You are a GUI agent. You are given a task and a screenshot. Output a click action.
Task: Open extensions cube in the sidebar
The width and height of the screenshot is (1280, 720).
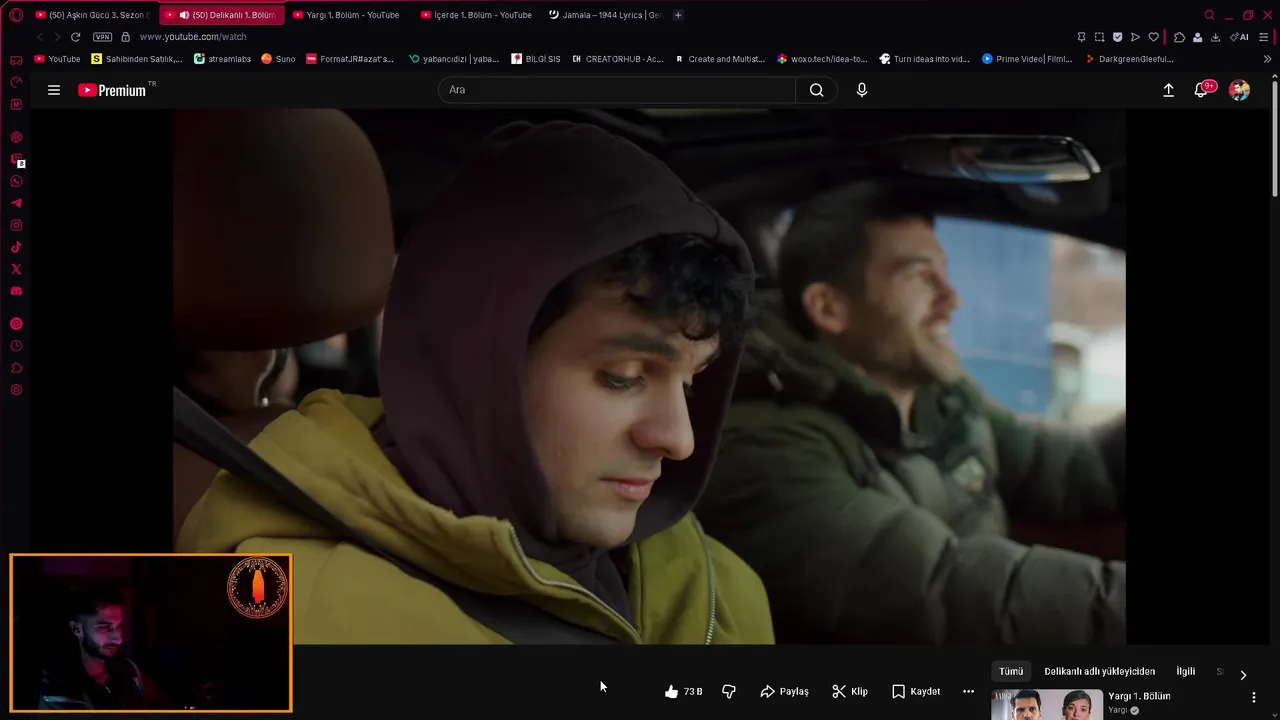[16, 368]
